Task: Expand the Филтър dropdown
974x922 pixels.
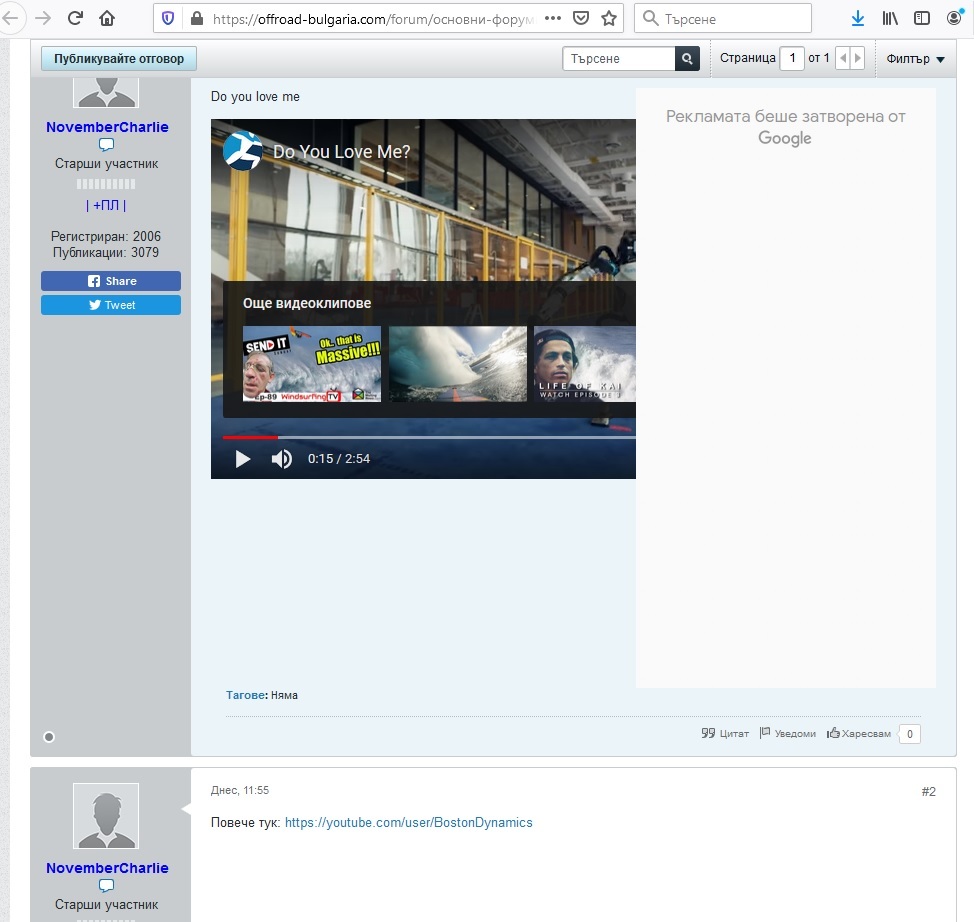Action: pos(915,59)
